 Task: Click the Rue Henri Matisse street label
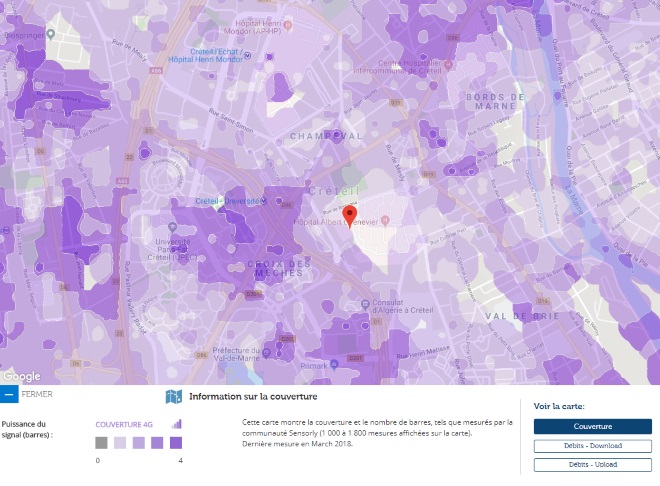pyautogui.click(x=423, y=352)
